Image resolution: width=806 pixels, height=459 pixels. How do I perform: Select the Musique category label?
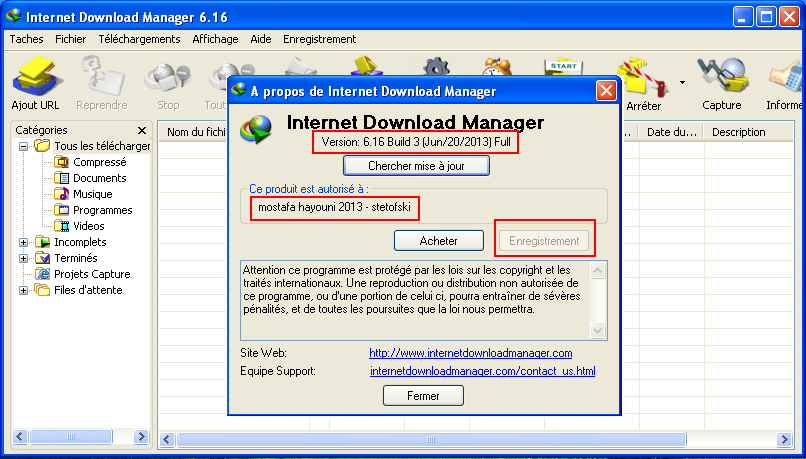pyautogui.click(x=93, y=194)
